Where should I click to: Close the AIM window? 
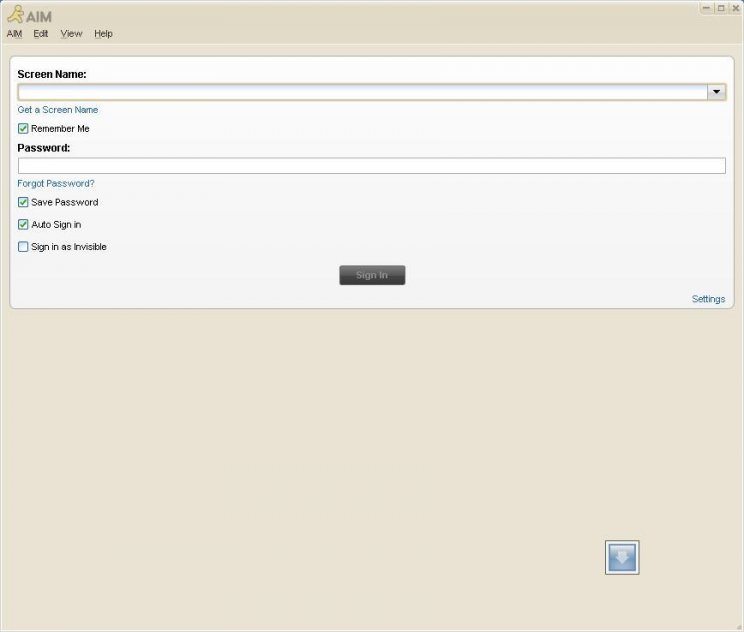click(x=735, y=8)
